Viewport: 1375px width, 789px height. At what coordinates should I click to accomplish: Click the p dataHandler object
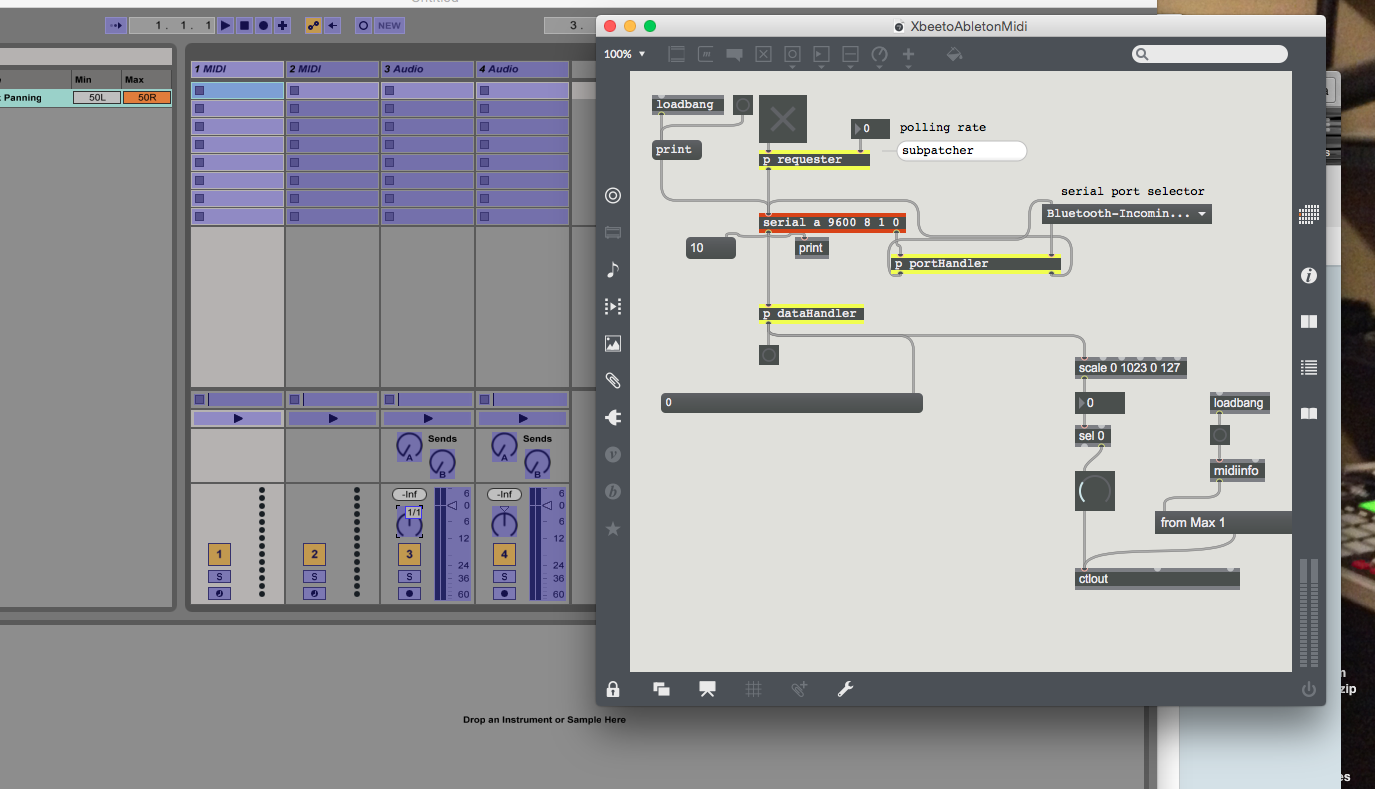[x=811, y=314]
